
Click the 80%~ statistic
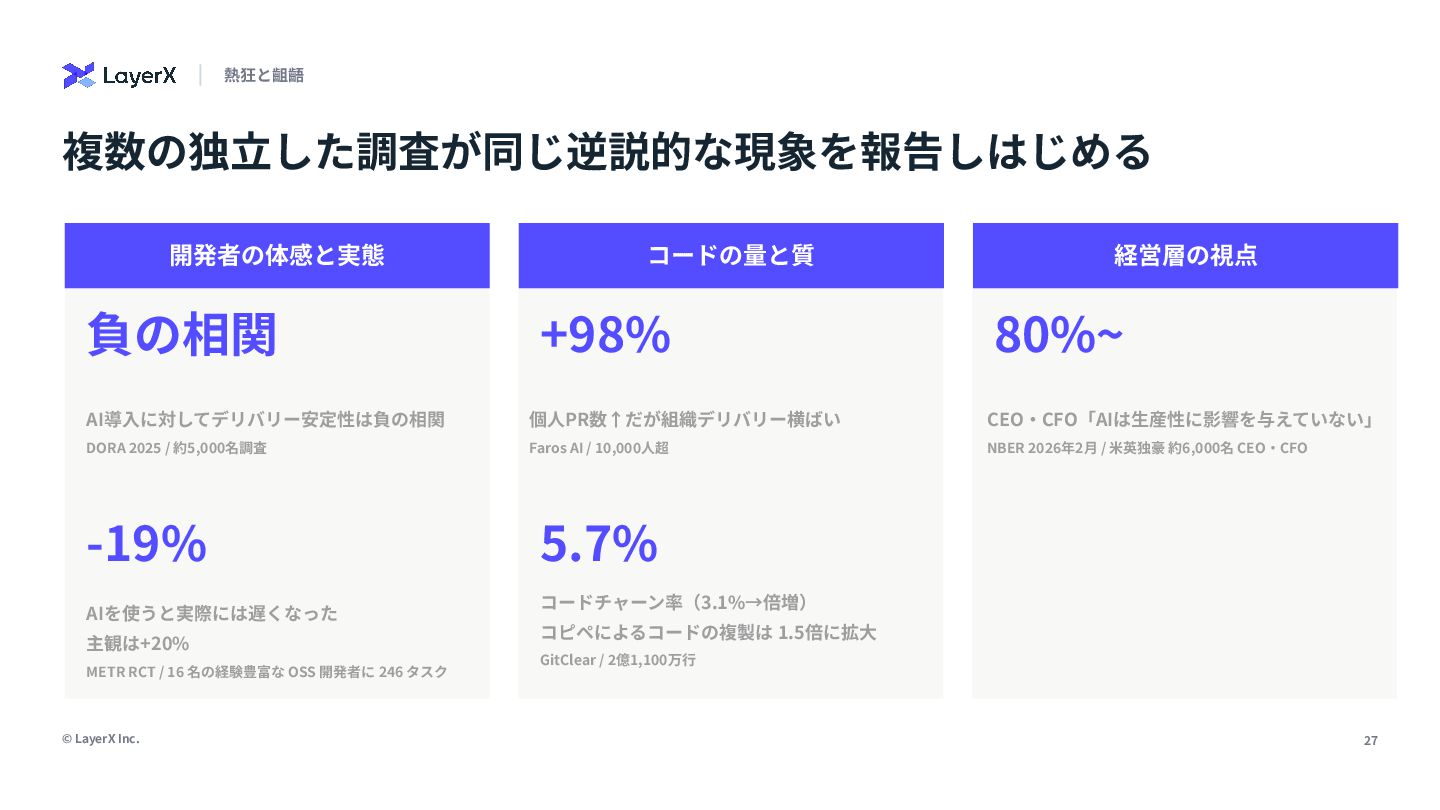point(1058,334)
